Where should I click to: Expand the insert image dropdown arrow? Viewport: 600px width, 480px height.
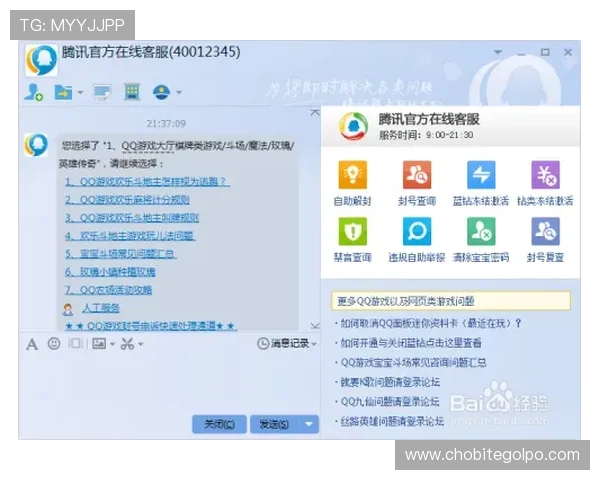[x=112, y=344]
